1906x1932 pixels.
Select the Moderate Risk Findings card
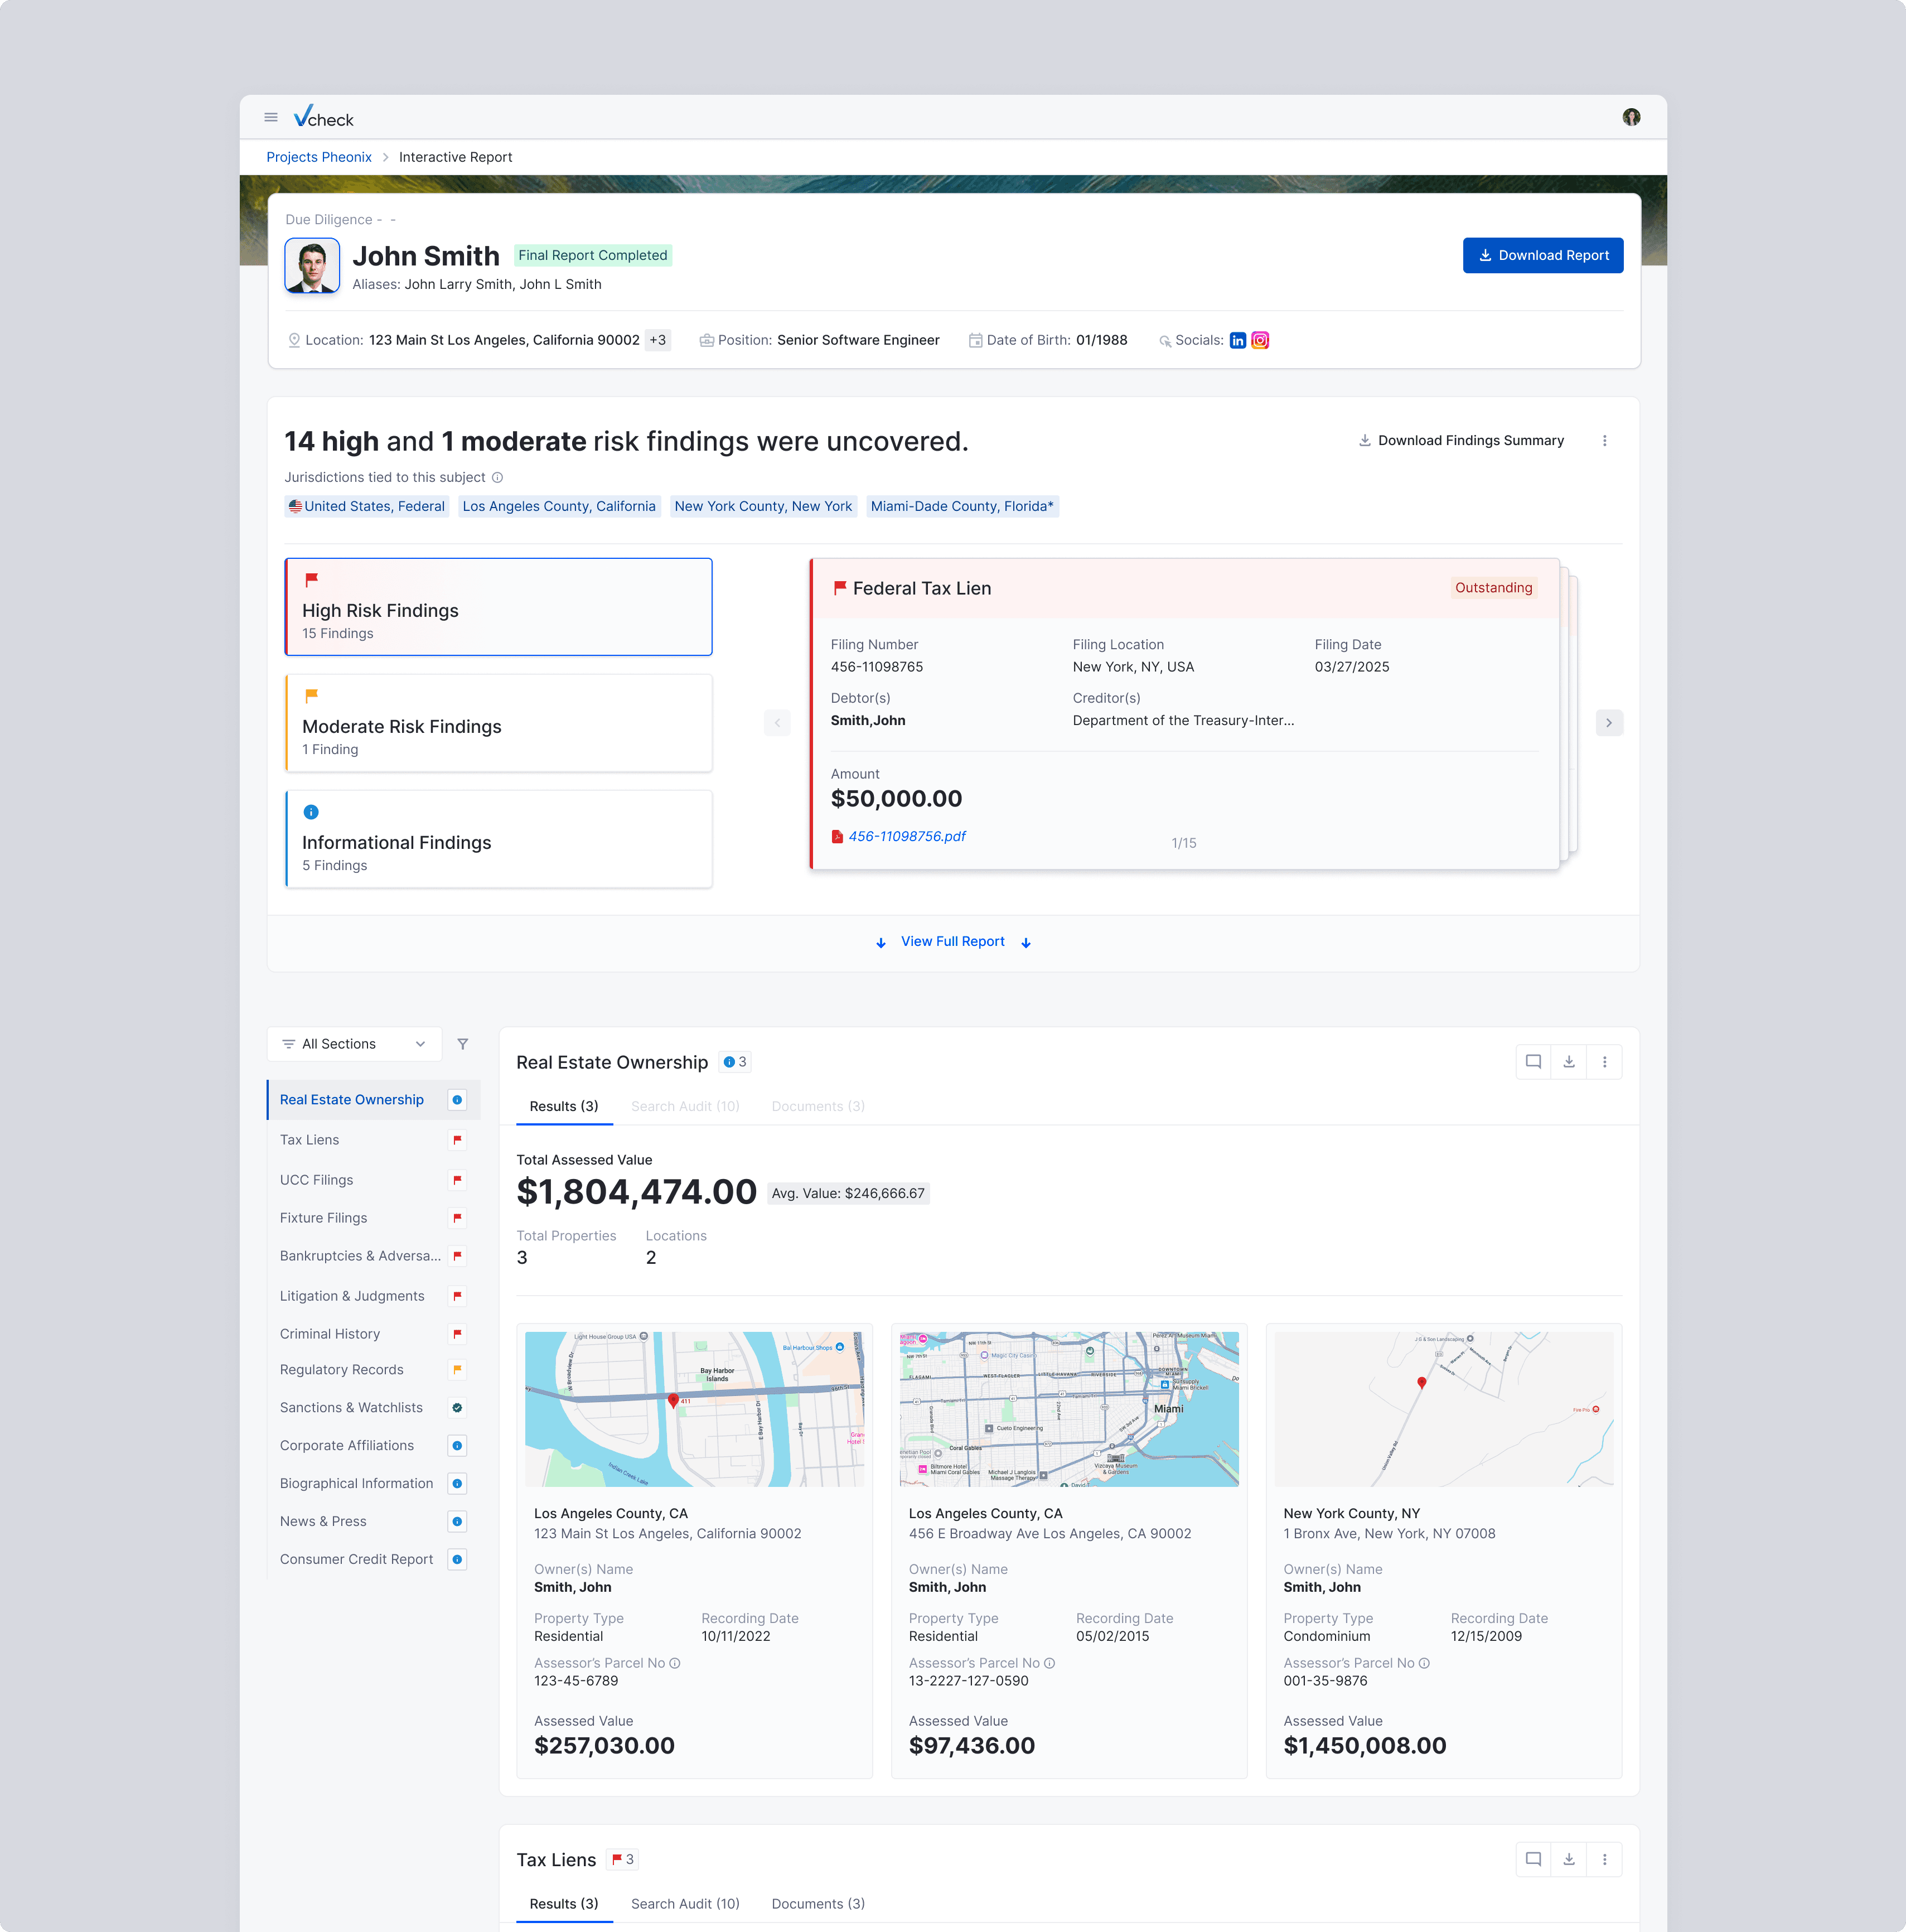(x=498, y=723)
